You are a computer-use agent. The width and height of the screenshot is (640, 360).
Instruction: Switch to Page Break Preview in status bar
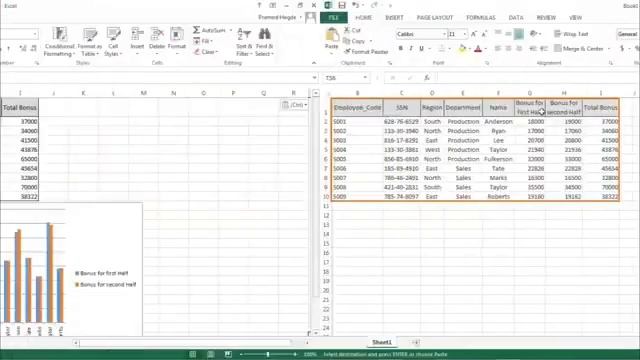click(x=228, y=354)
